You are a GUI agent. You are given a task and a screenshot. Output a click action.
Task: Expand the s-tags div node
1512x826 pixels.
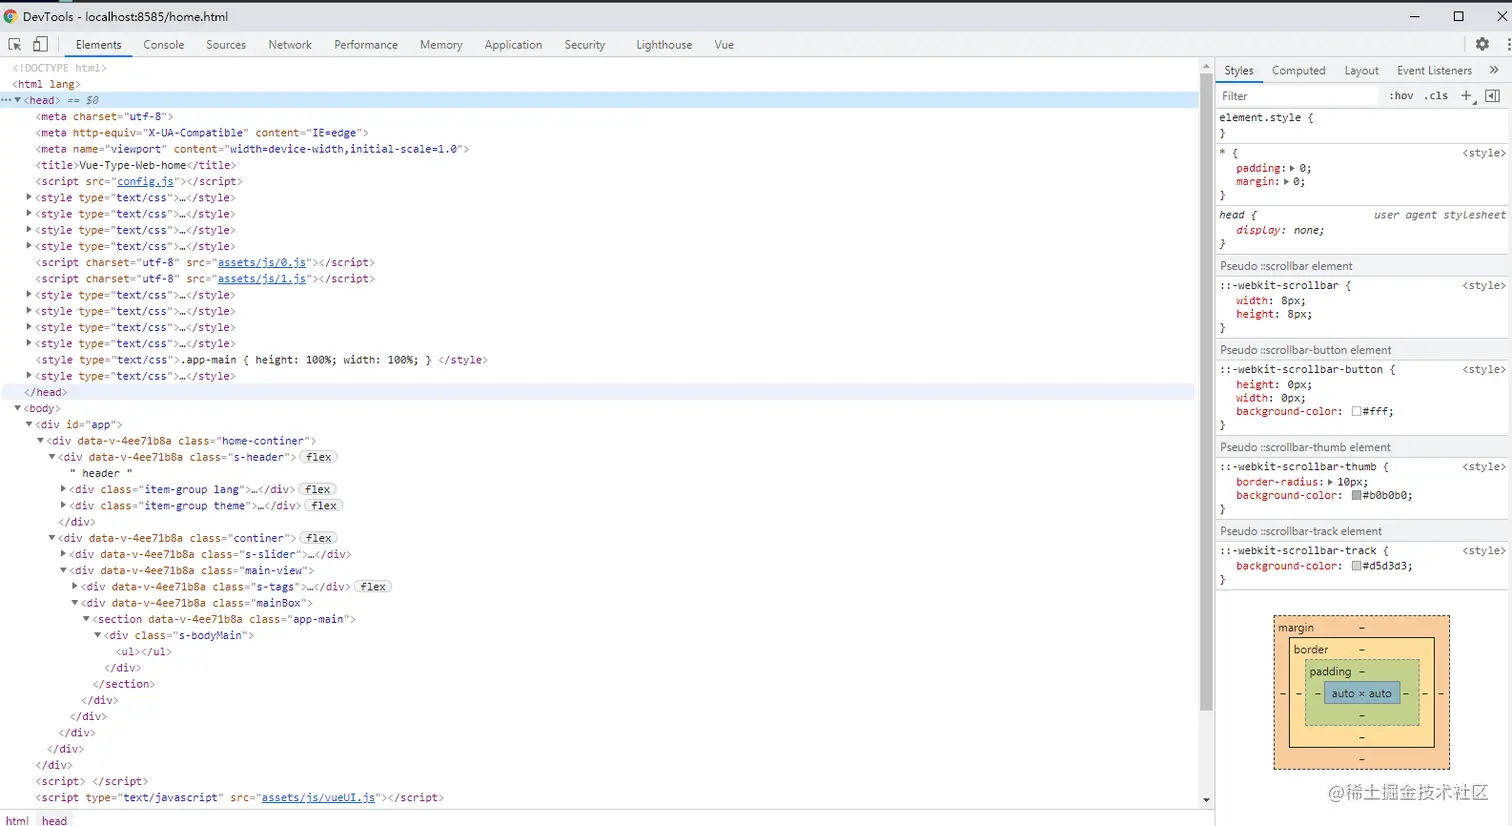tap(75, 587)
